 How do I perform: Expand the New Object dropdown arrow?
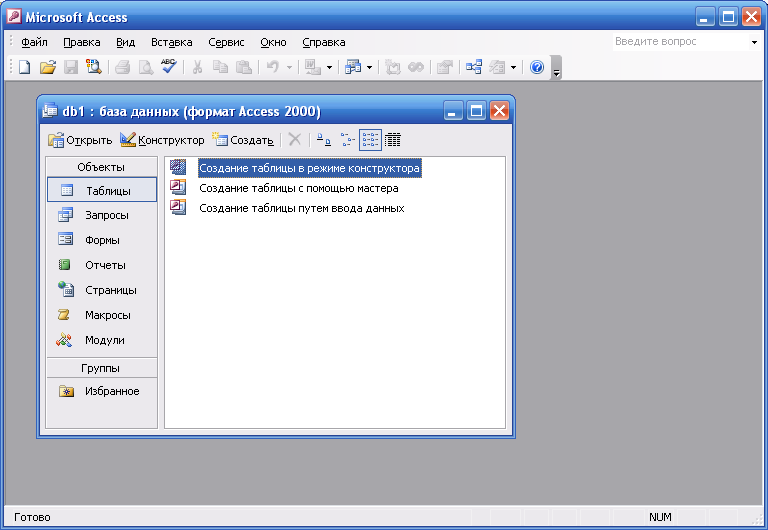pyautogui.click(x=513, y=68)
